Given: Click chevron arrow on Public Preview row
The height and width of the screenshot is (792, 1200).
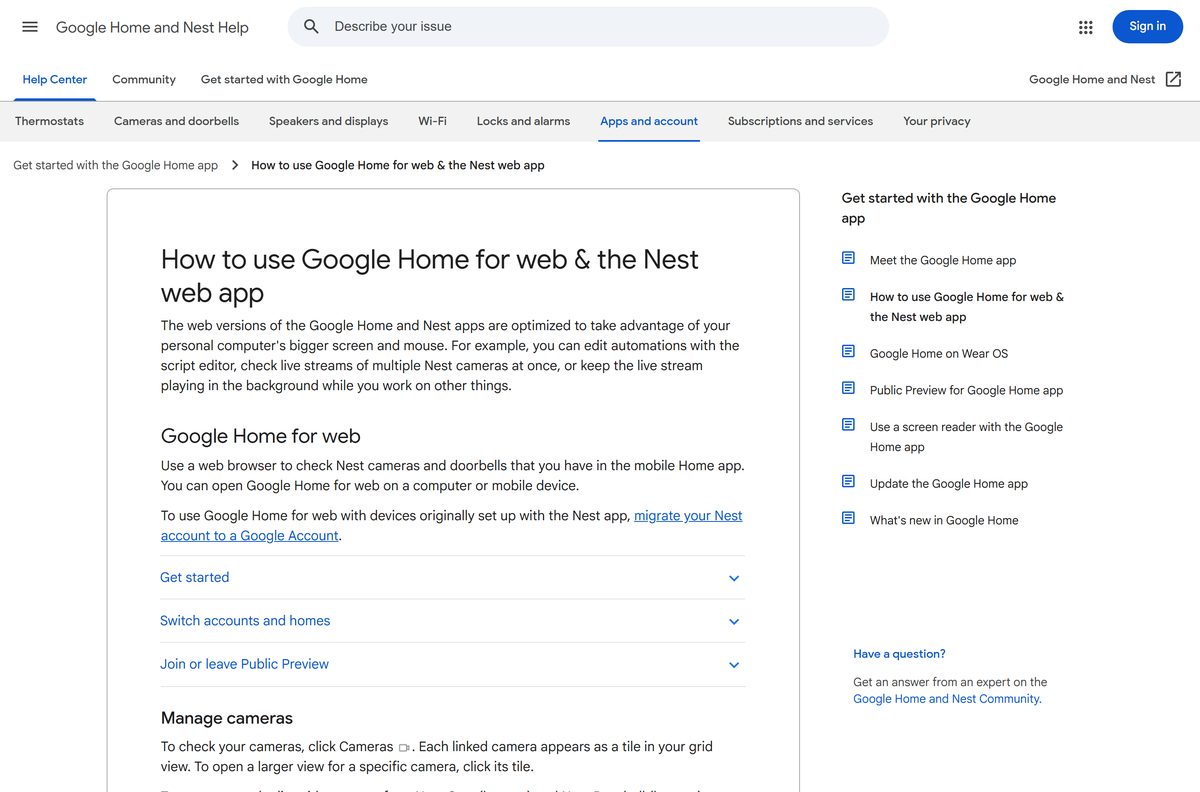Looking at the screenshot, I should pos(734,665).
